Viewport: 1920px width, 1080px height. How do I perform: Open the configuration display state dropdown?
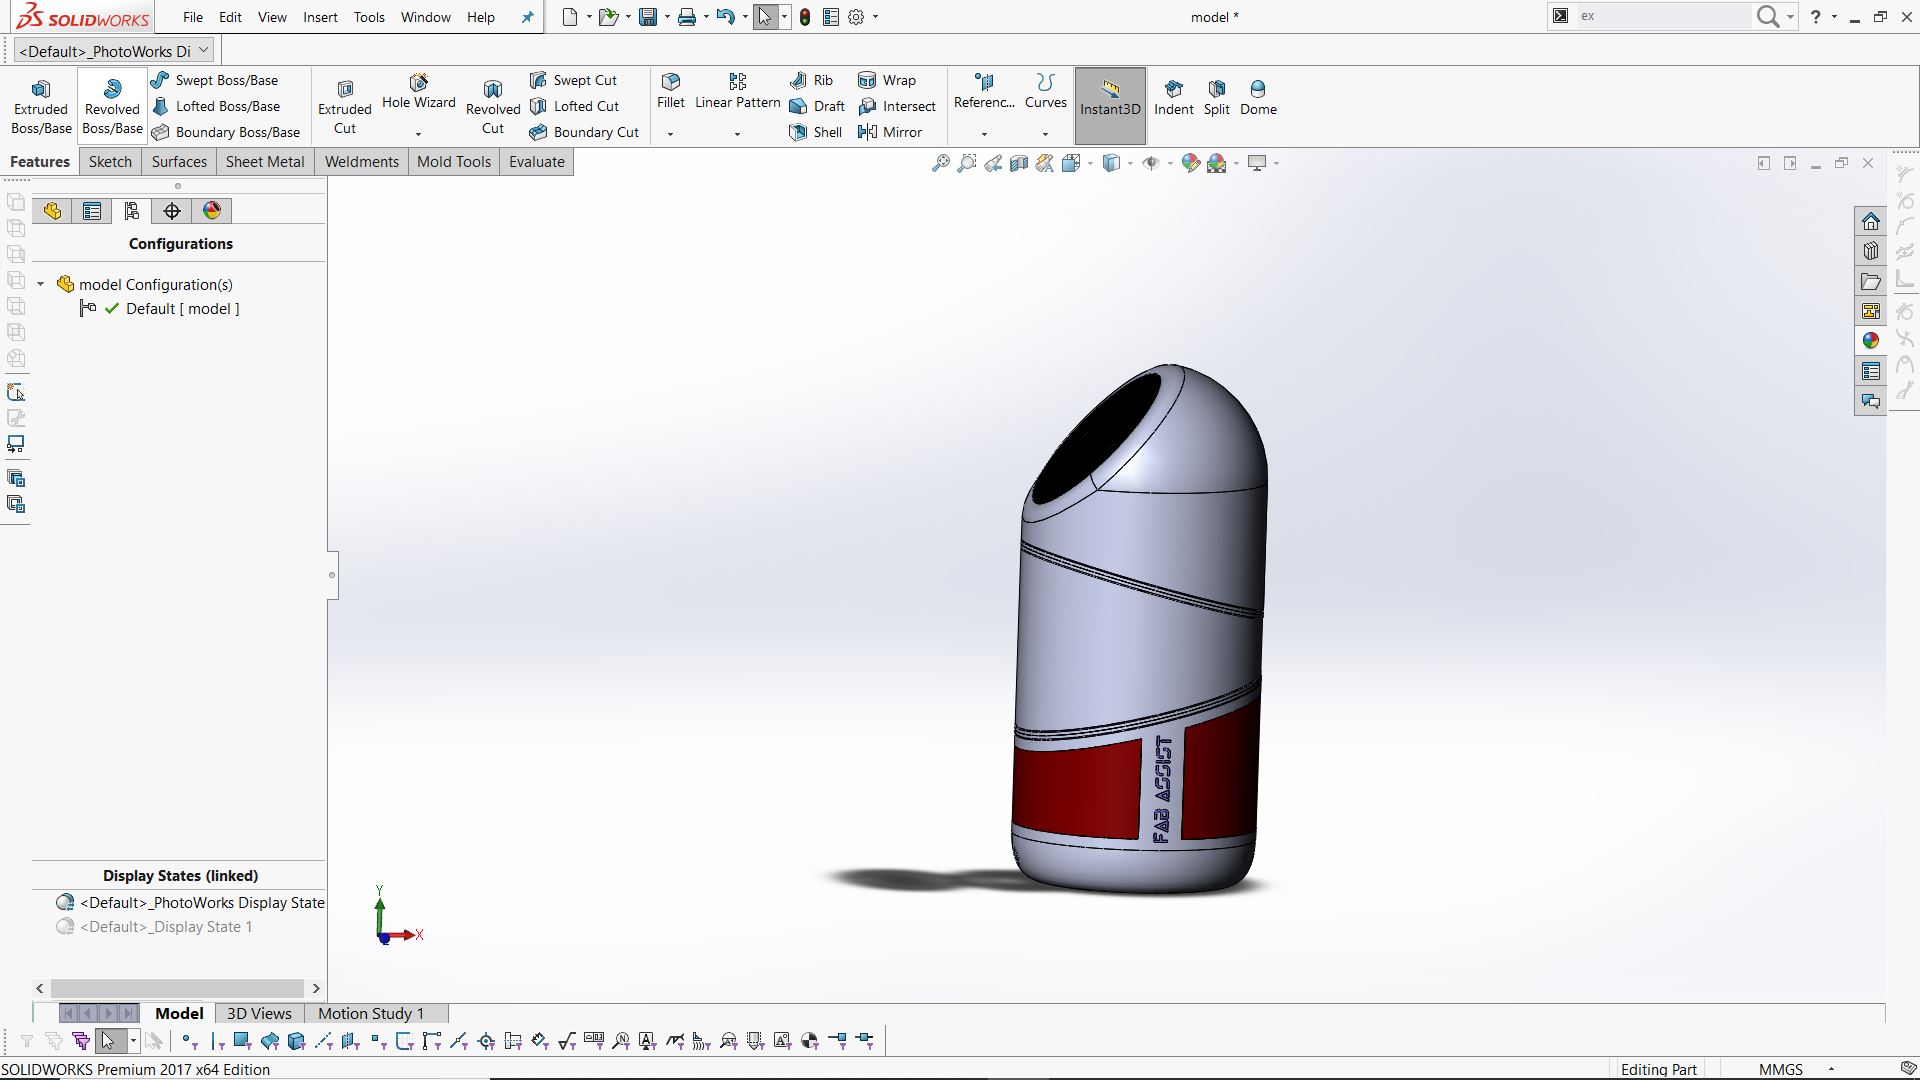point(203,49)
